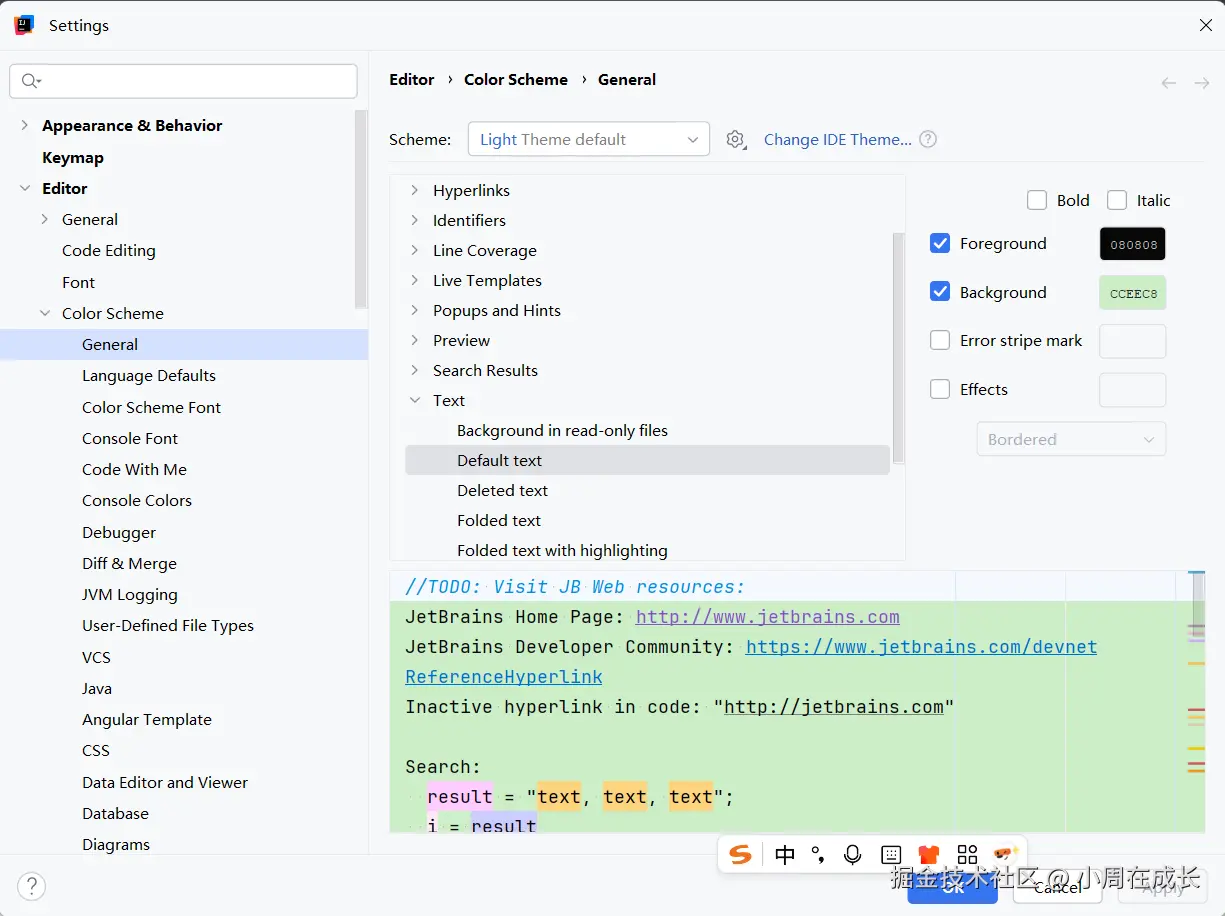Screen dimensions: 1225x916
Task: Expand Appearance & Behavior in the tree
Action: 25,125
